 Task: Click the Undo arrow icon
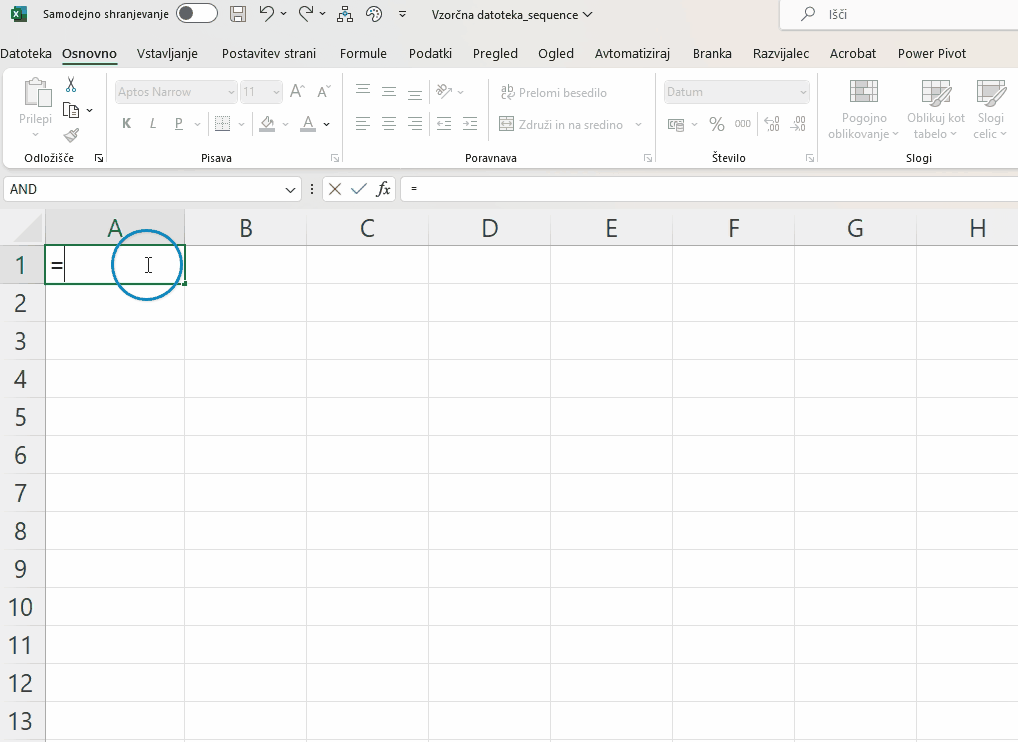point(266,14)
